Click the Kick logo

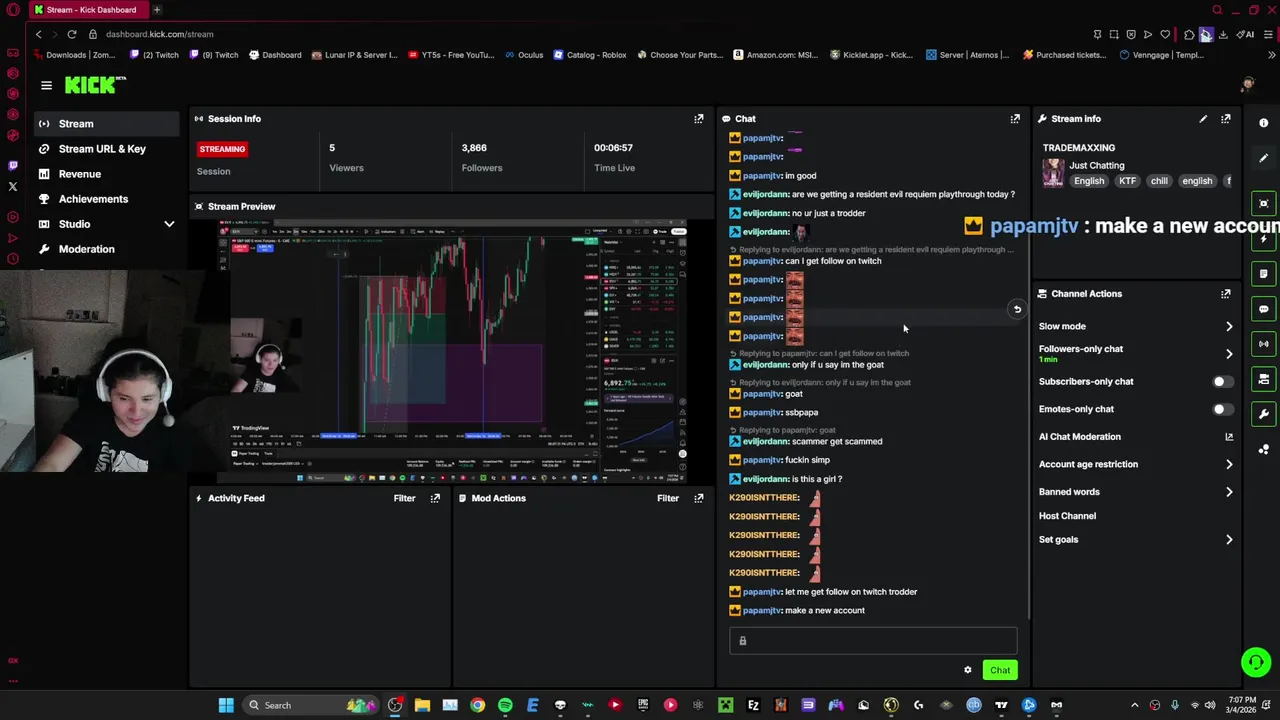[x=94, y=85]
